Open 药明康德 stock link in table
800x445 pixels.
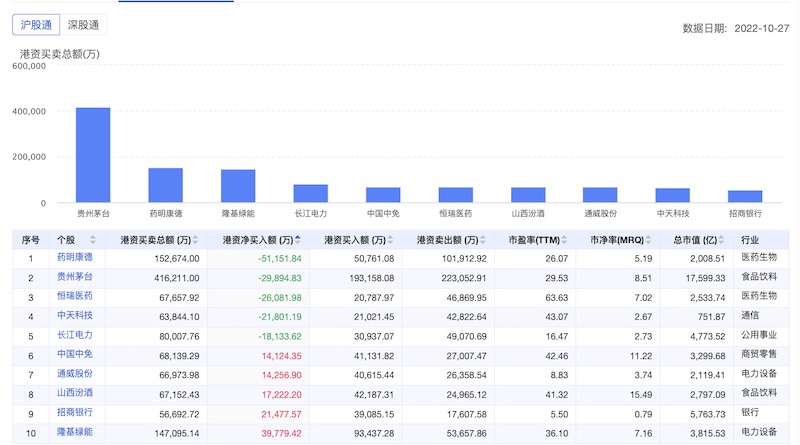(74, 258)
